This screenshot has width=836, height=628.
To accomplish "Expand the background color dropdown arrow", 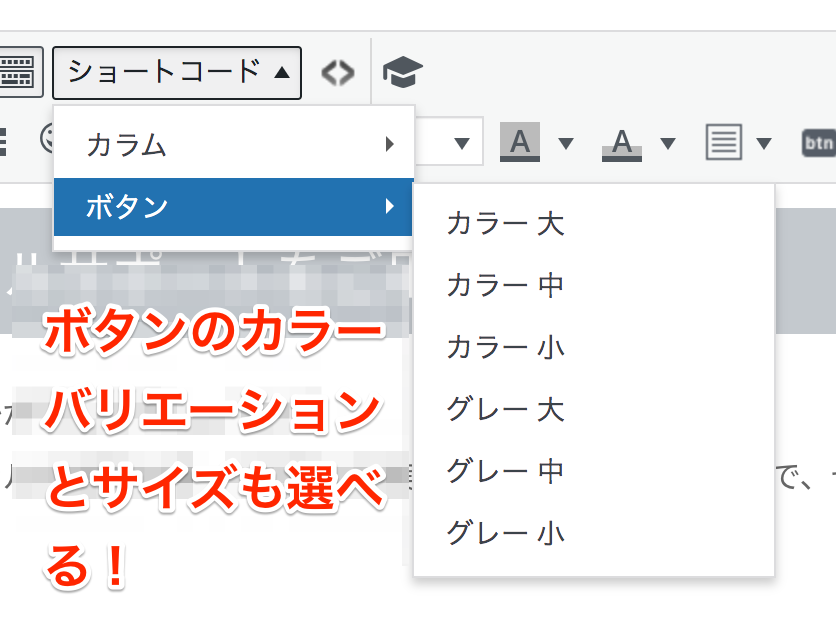I will pyautogui.click(x=566, y=143).
